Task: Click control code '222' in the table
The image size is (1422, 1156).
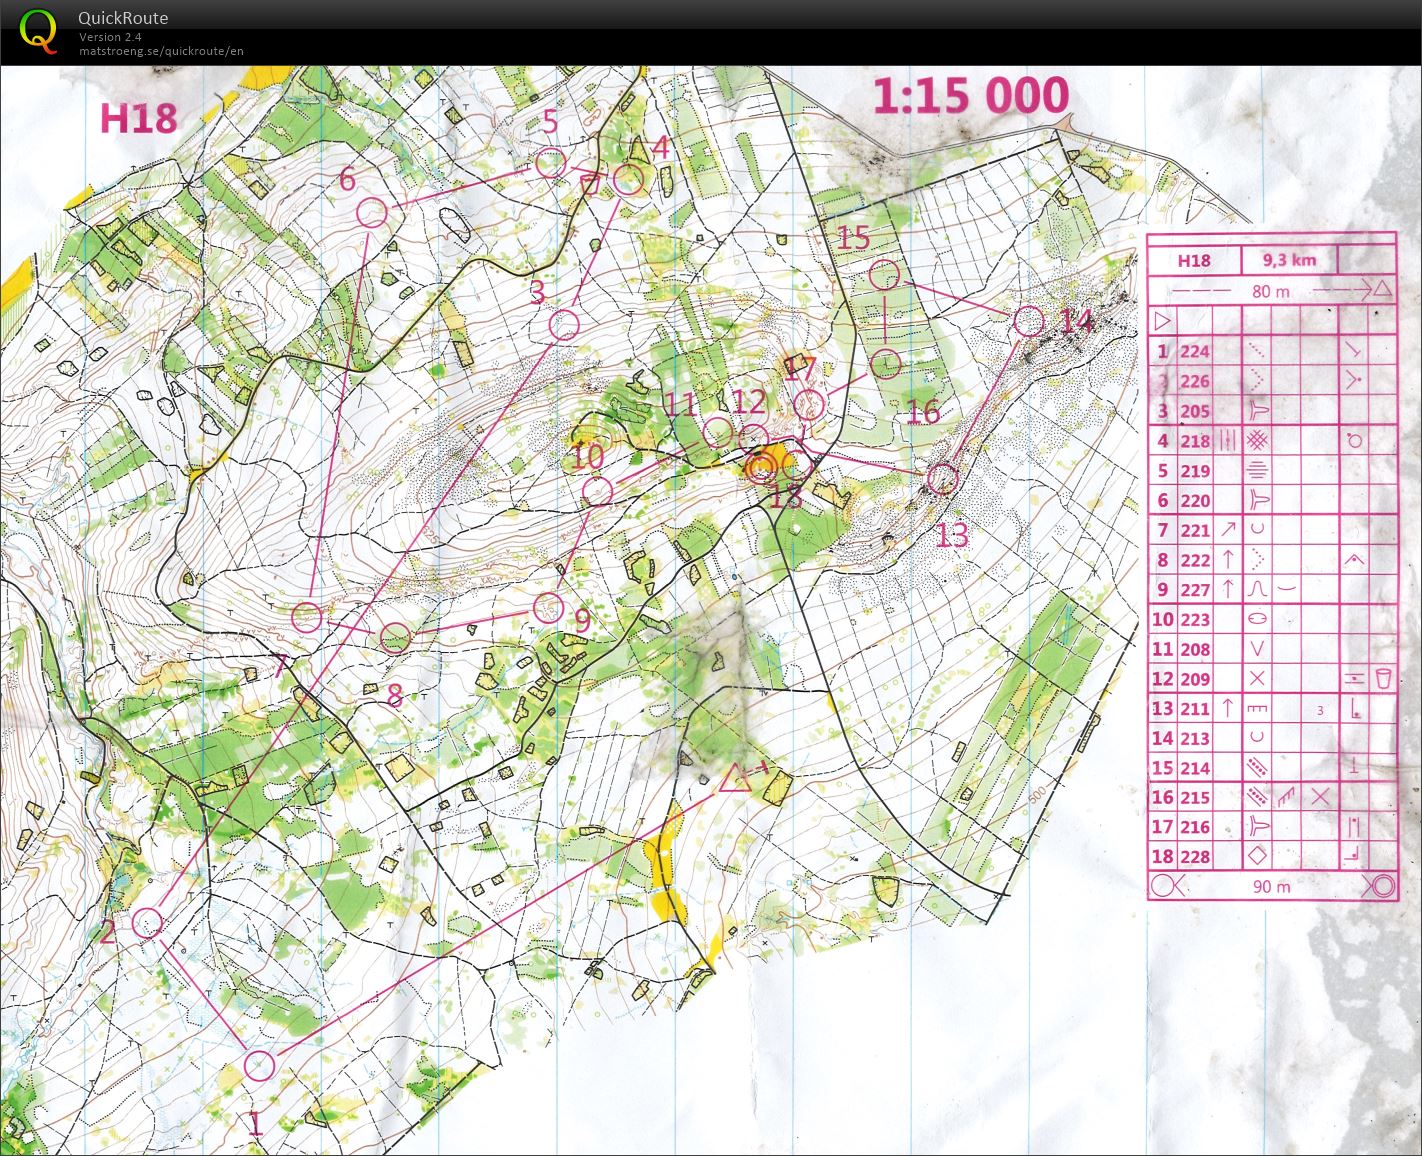Action: point(1195,560)
